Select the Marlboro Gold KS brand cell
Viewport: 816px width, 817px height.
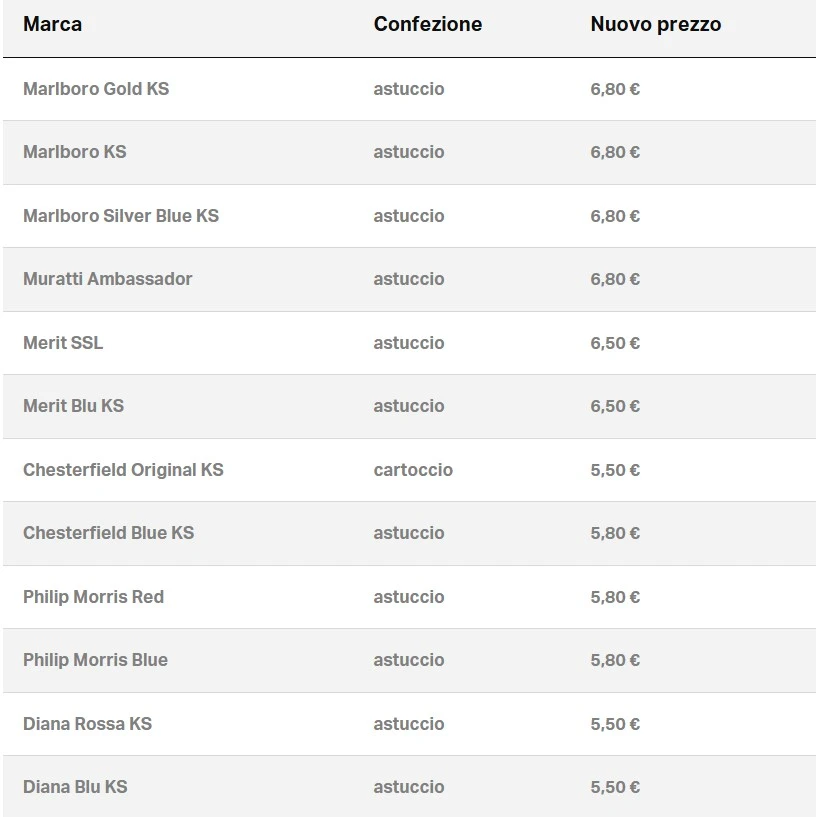click(x=96, y=89)
